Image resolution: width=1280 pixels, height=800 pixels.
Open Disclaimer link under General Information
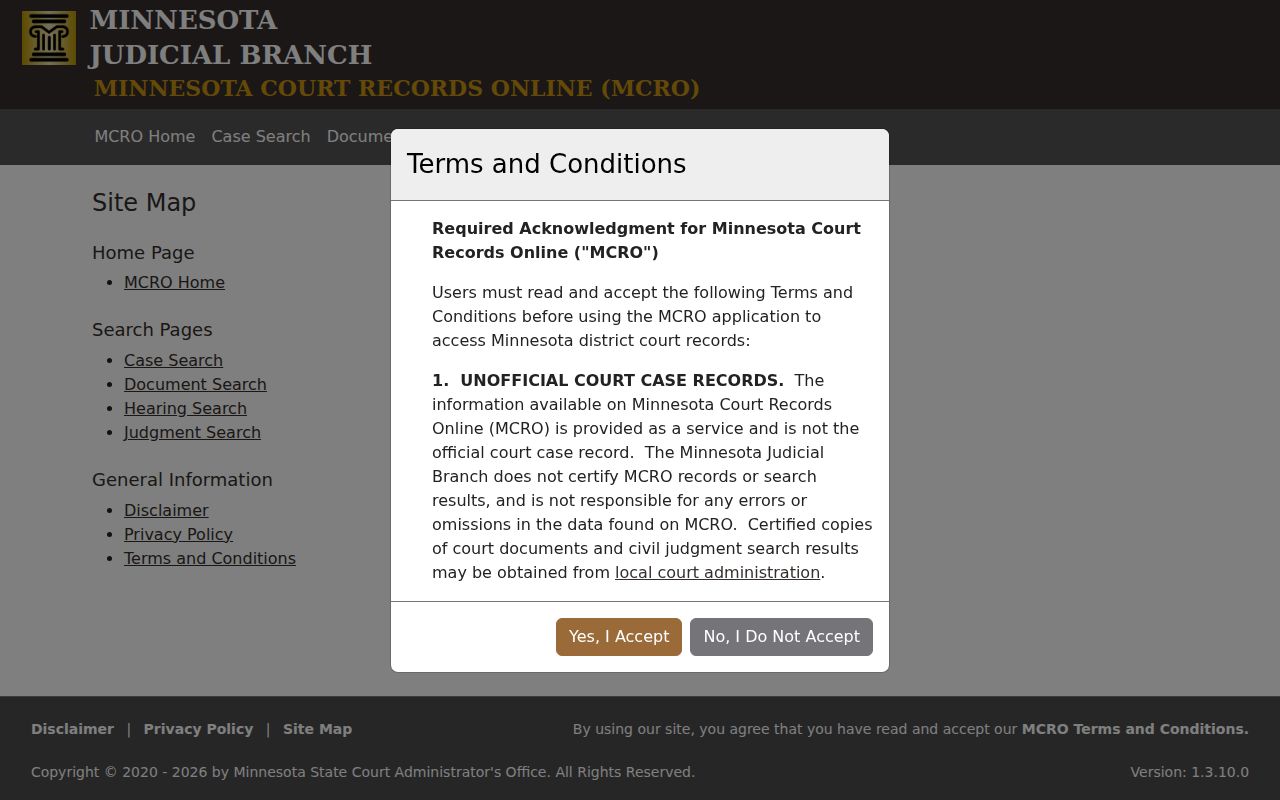(166, 511)
